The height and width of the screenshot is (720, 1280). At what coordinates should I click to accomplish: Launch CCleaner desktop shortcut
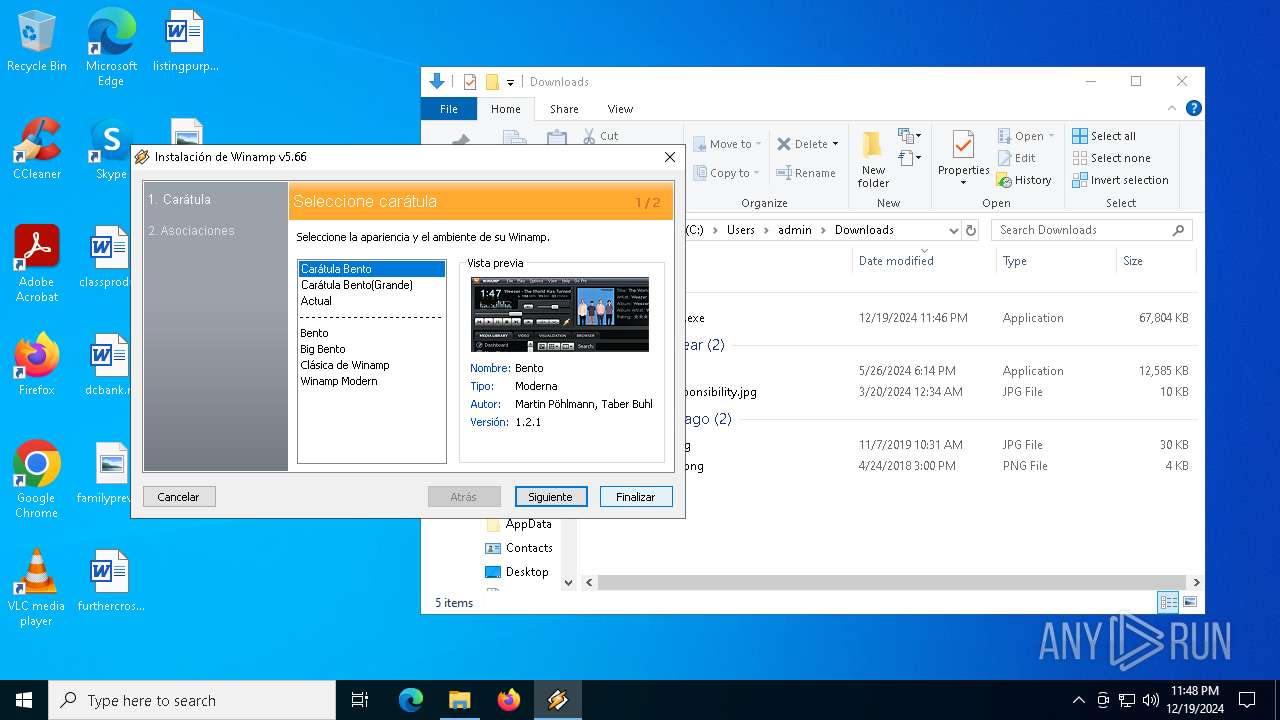point(36,148)
